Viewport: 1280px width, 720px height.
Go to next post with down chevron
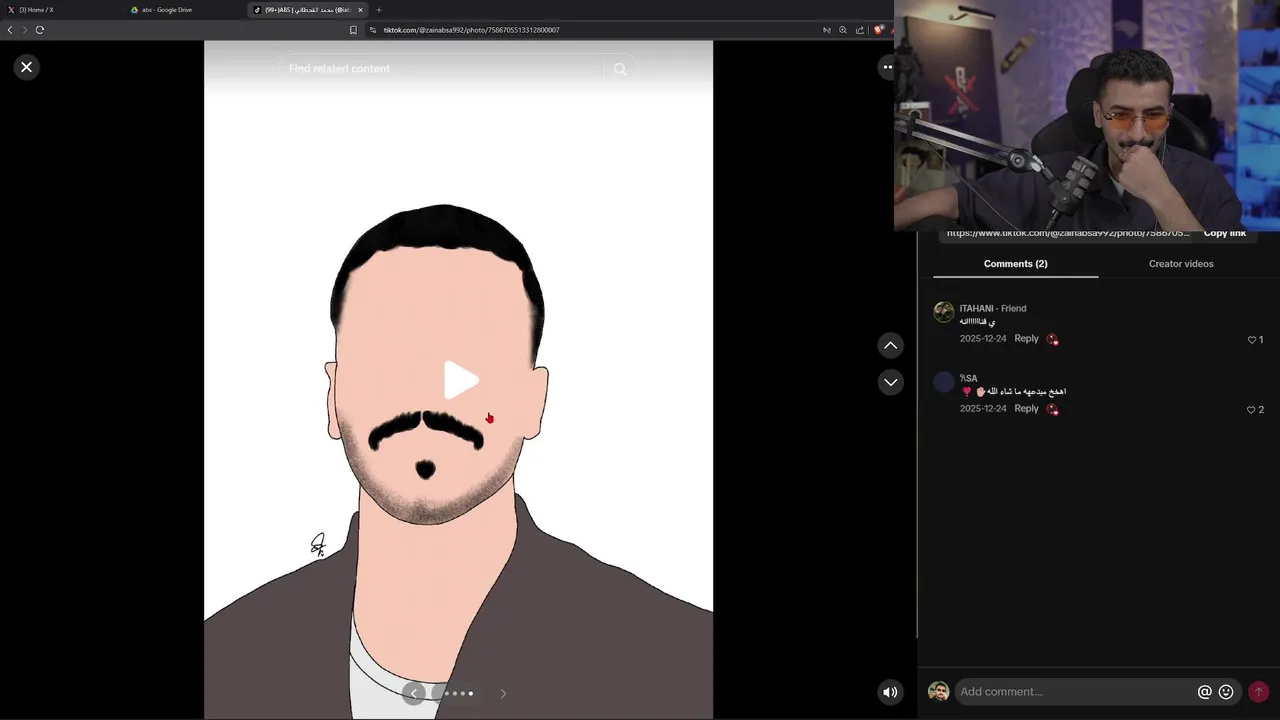pos(890,382)
